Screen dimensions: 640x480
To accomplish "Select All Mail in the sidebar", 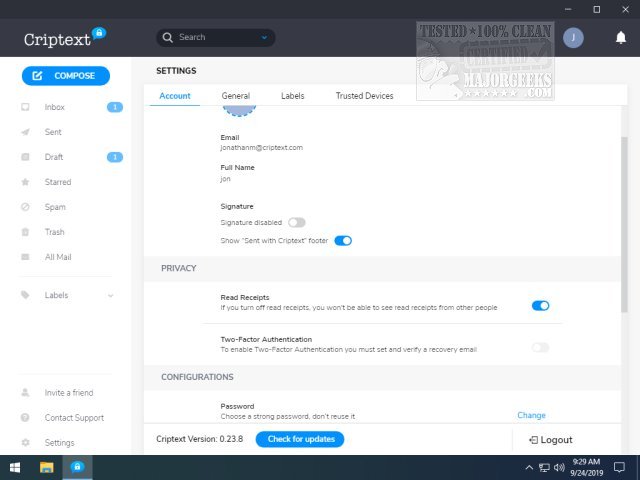I will [58, 257].
